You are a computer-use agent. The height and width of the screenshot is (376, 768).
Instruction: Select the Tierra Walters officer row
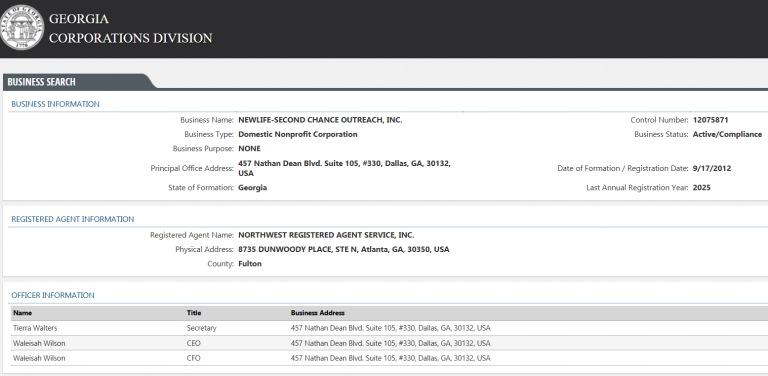click(389, 328)
